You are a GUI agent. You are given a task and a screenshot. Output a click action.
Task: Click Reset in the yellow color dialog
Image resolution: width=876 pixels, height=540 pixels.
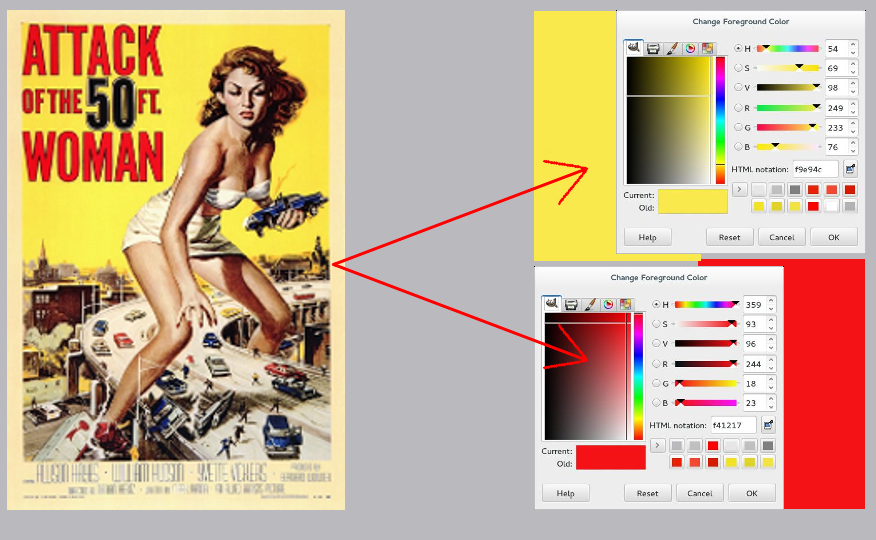729,237
